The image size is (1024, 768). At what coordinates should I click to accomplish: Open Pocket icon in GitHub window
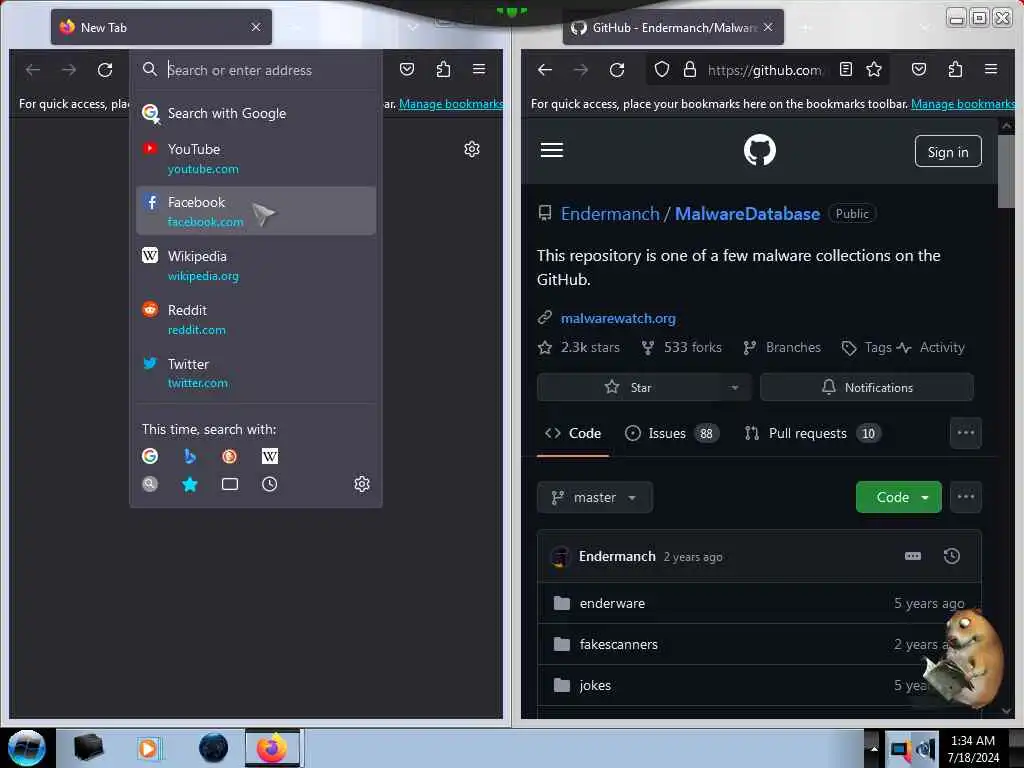[x=919, y=69]
